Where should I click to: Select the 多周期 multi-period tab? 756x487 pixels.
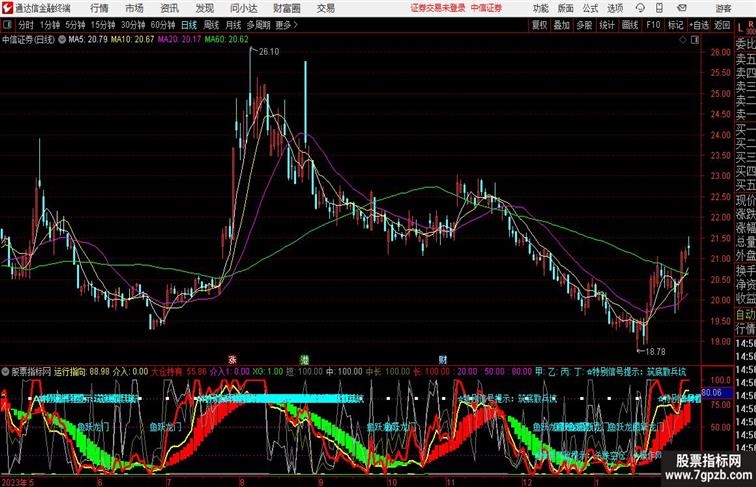[x=258, y=25]
